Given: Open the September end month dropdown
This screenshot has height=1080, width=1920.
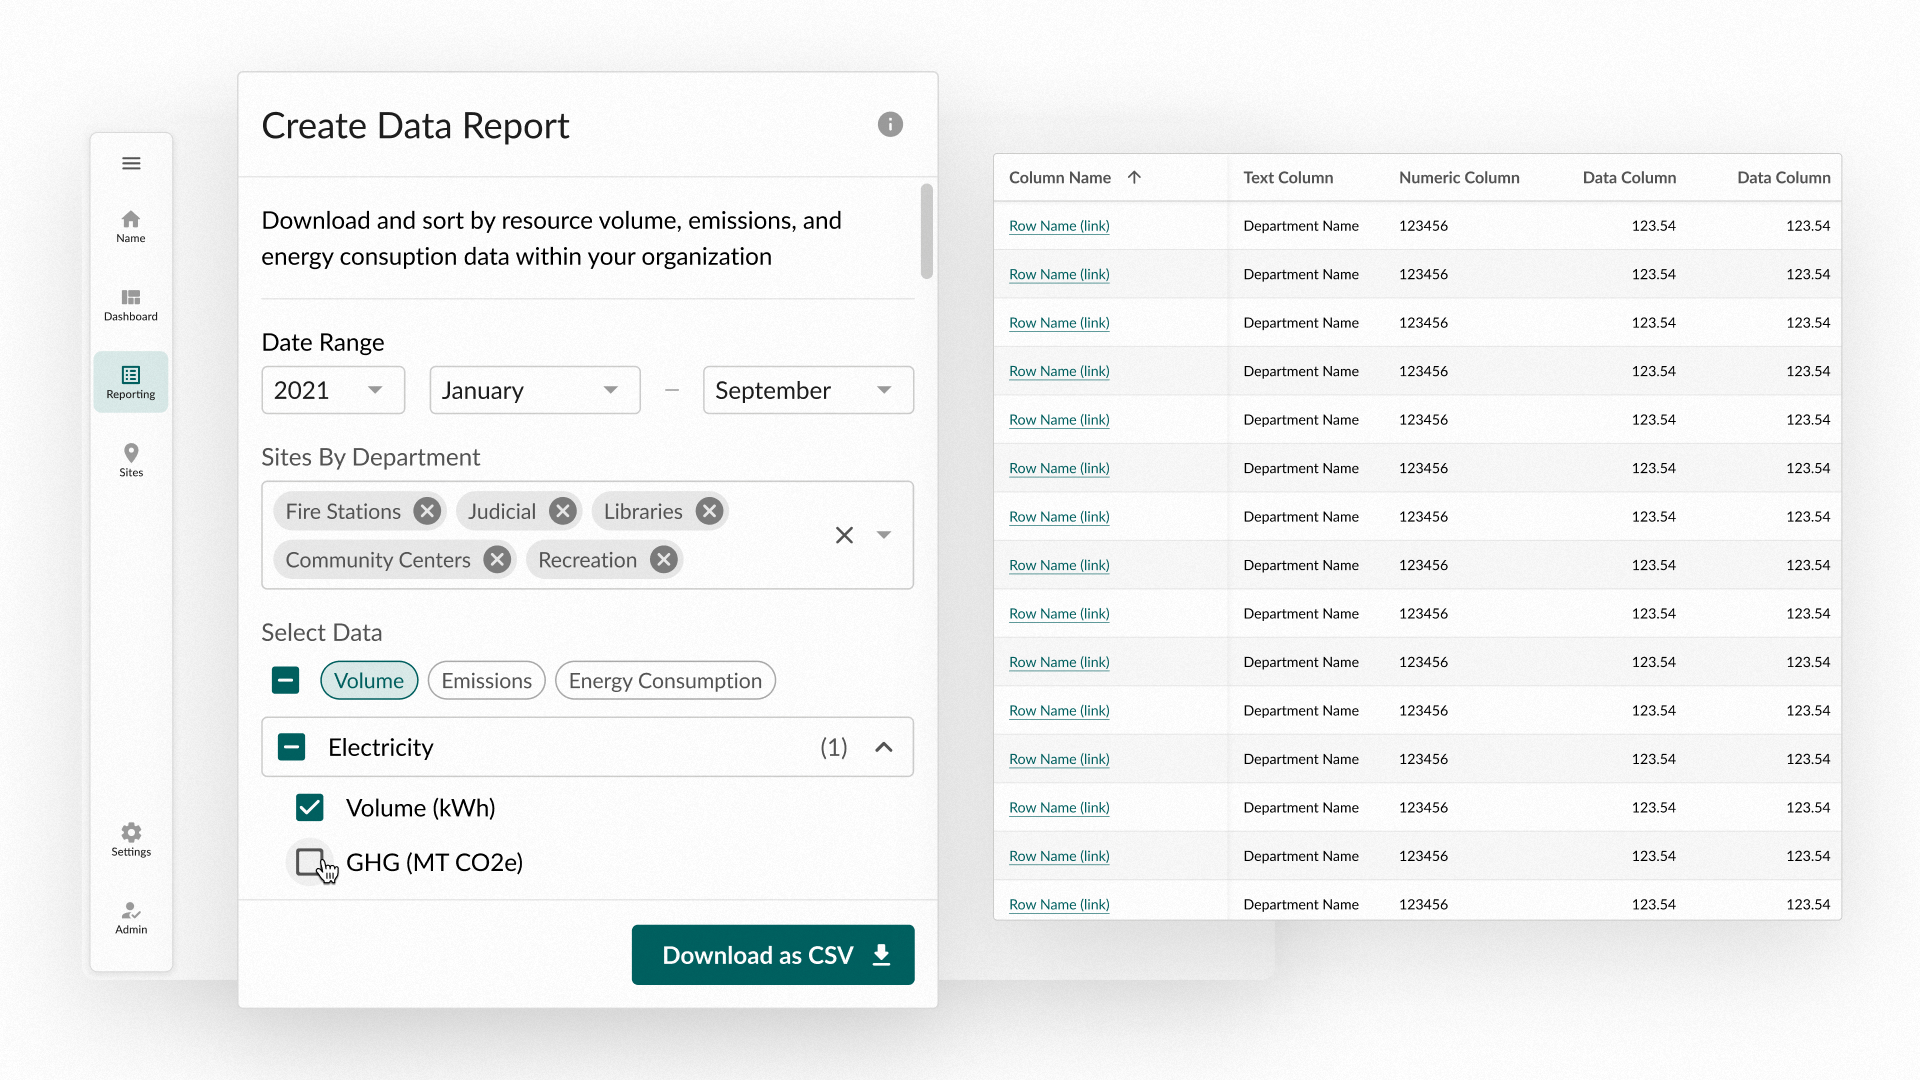Looking at the screenshot, I should click(x=808, y=390).
